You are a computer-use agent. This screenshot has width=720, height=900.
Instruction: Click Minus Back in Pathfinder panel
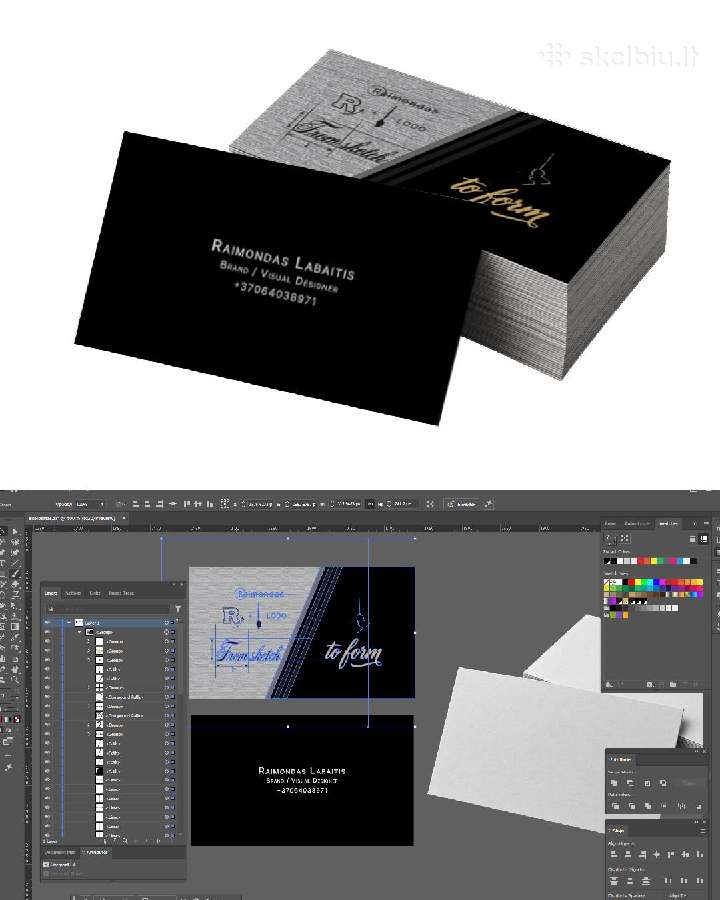click(x=699, y=806)
